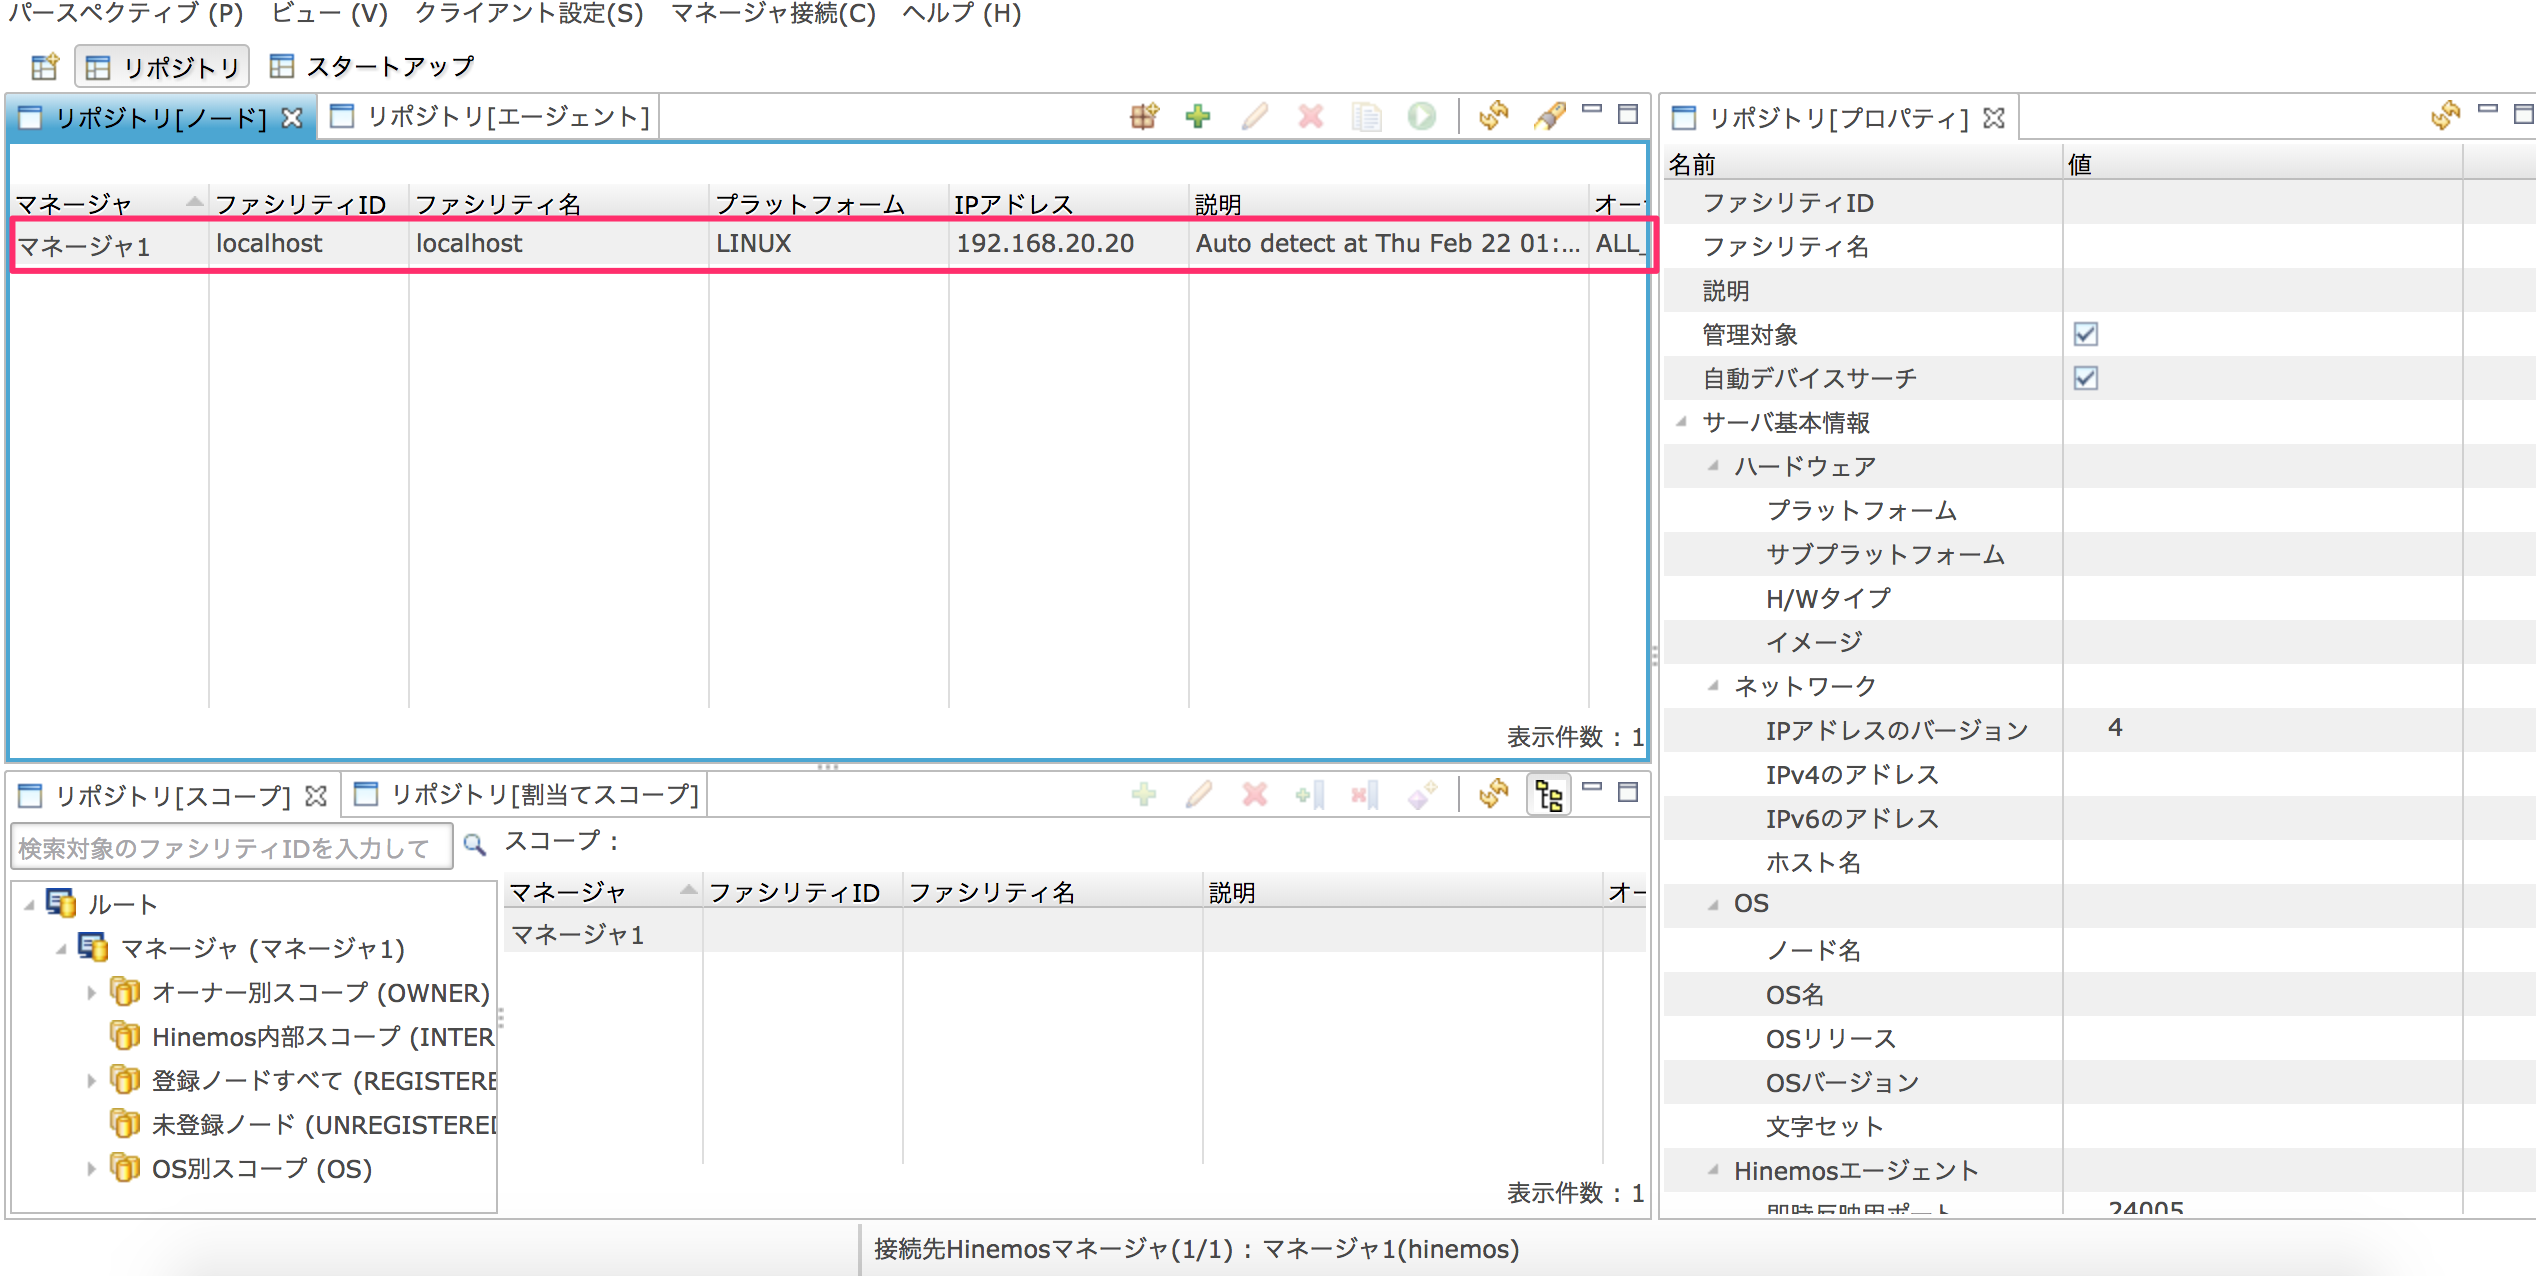Toggle the 自動デバイスサーチ checkbox
This screenshot has width=2536, height=1276.
(x=2085, y=378)
